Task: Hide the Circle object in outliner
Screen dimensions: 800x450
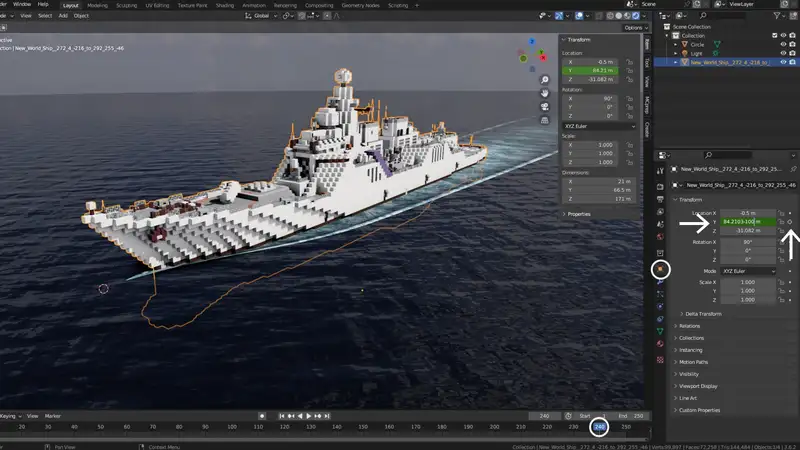Action: point(783,44)
